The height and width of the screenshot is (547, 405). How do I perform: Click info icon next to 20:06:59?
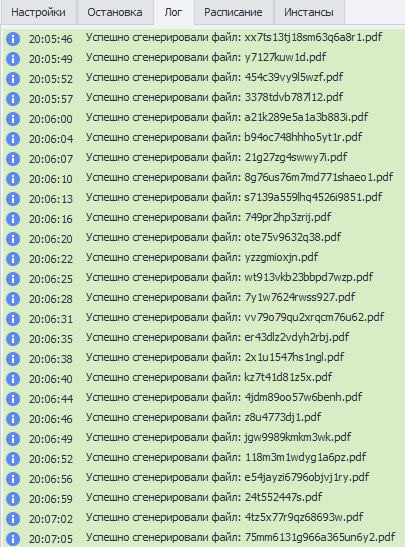[x=13, y=499]
